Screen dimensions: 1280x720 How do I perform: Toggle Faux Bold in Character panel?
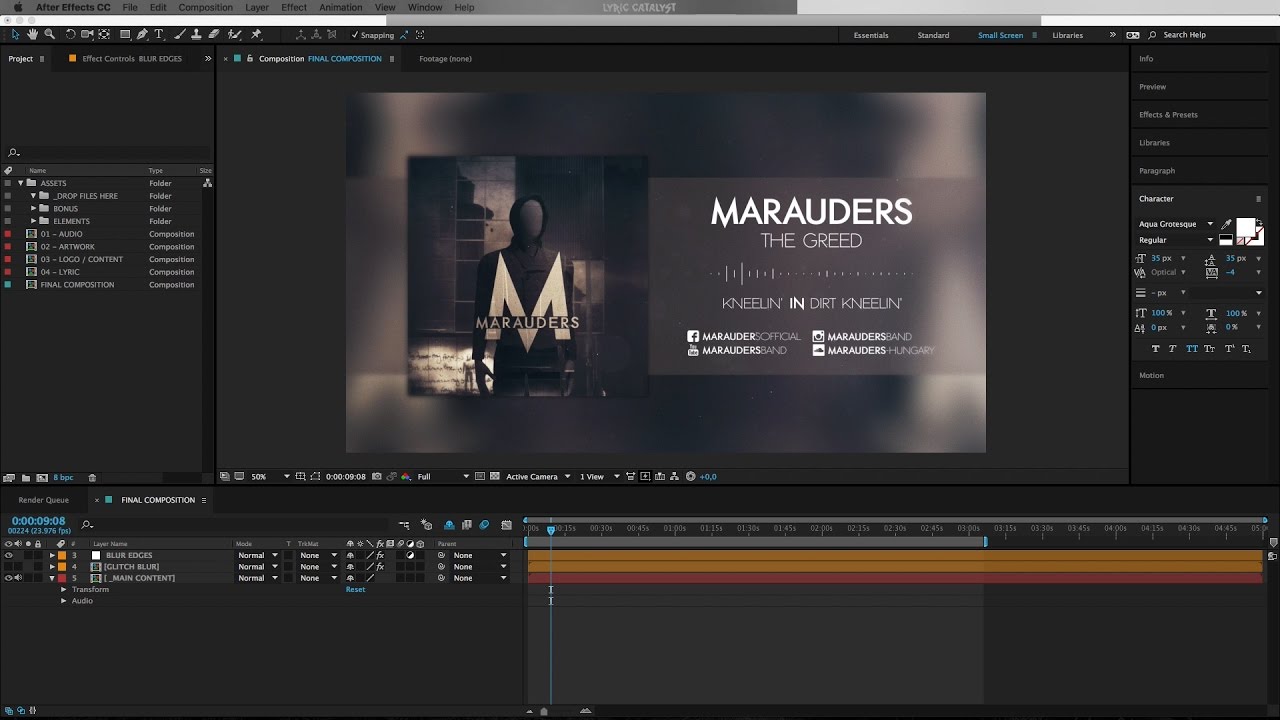point(1156,349)
